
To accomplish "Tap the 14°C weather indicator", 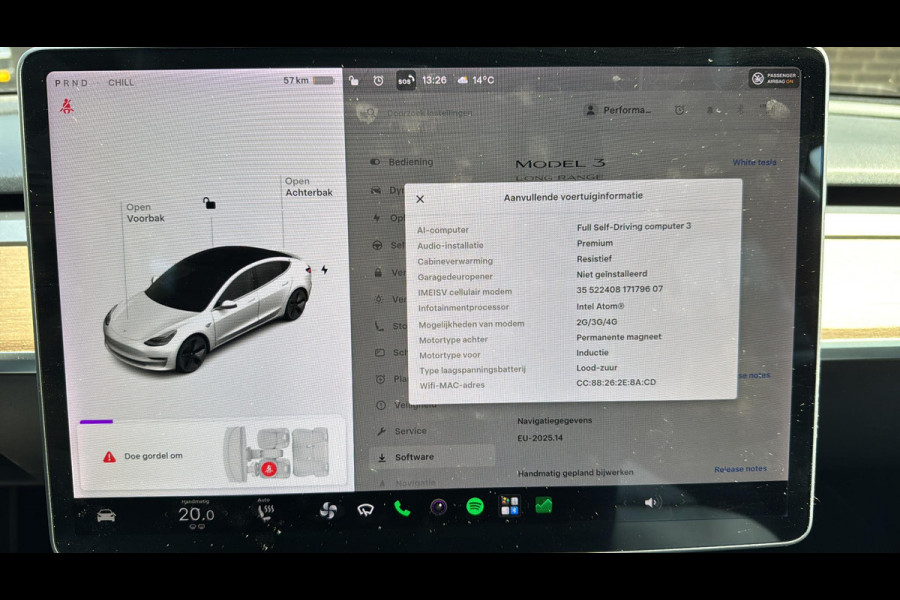I will tap(476, 80).
